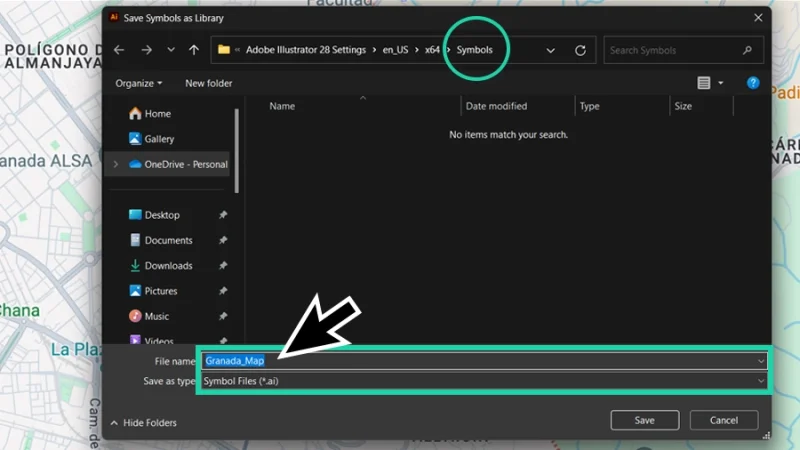
Task: Refresh the Symbols folder listing
Action: click(x=580, y=50)
